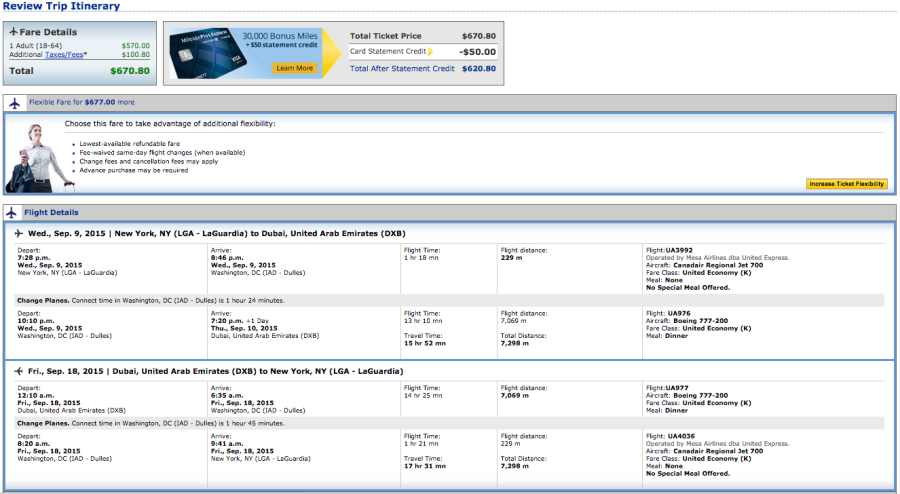Click the yellow arrow beside Card Statement Credit
Screen dimensions: 900x494
(431, 51)
